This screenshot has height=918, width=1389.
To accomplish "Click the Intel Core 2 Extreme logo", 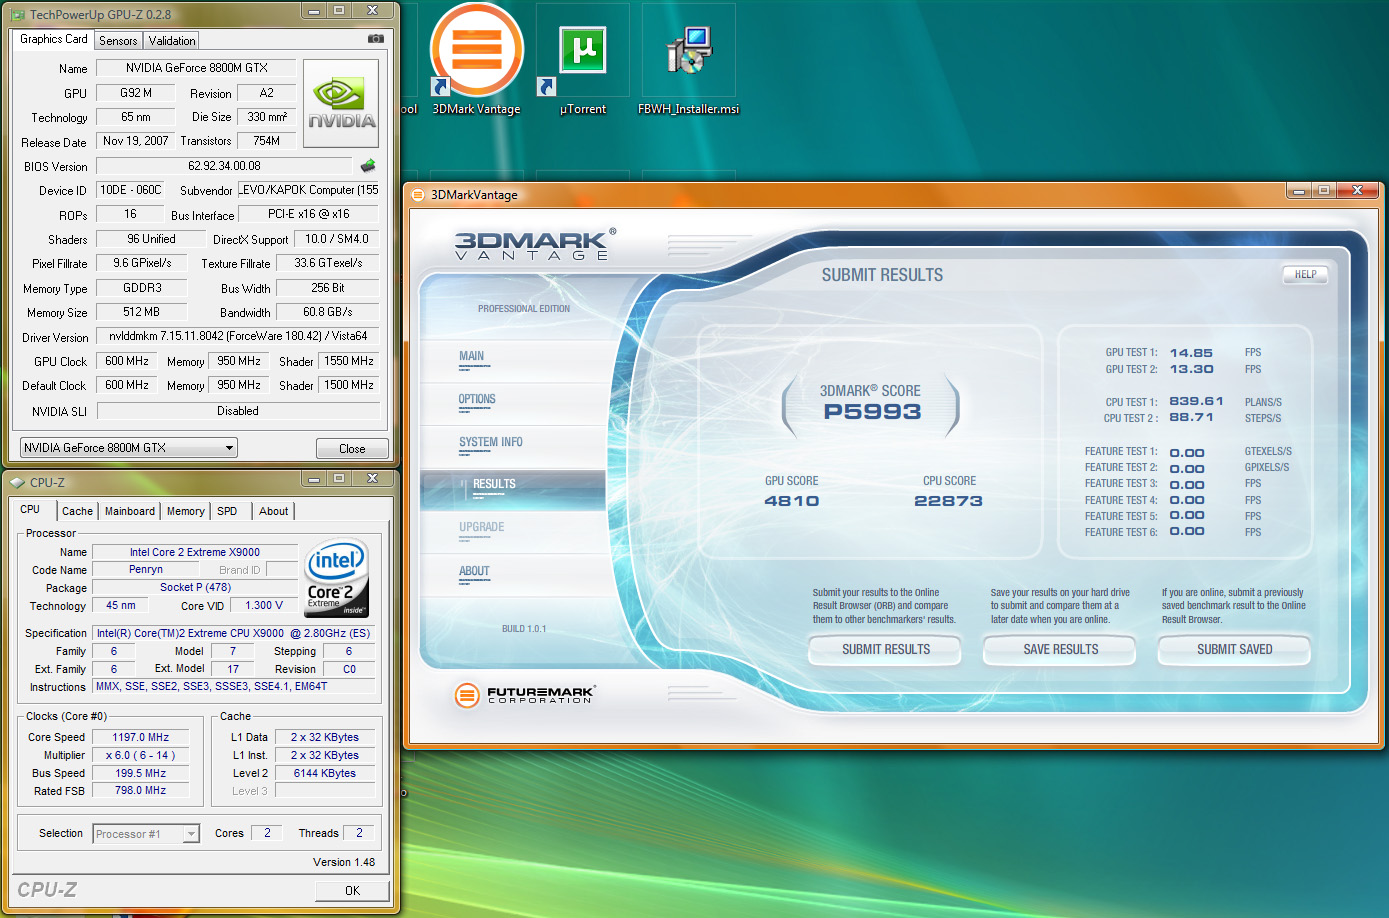I will 337,578.
